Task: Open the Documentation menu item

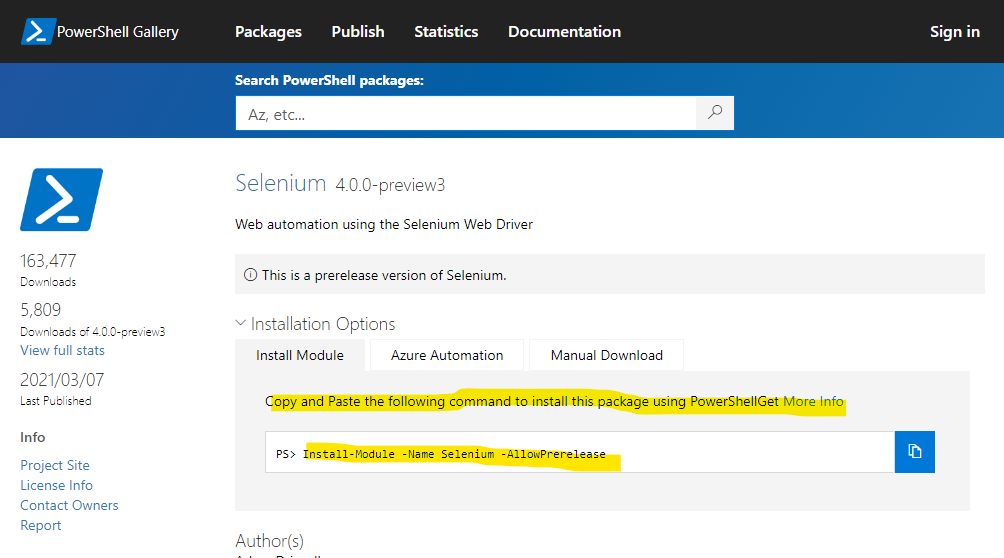Action: coord(564,32)
